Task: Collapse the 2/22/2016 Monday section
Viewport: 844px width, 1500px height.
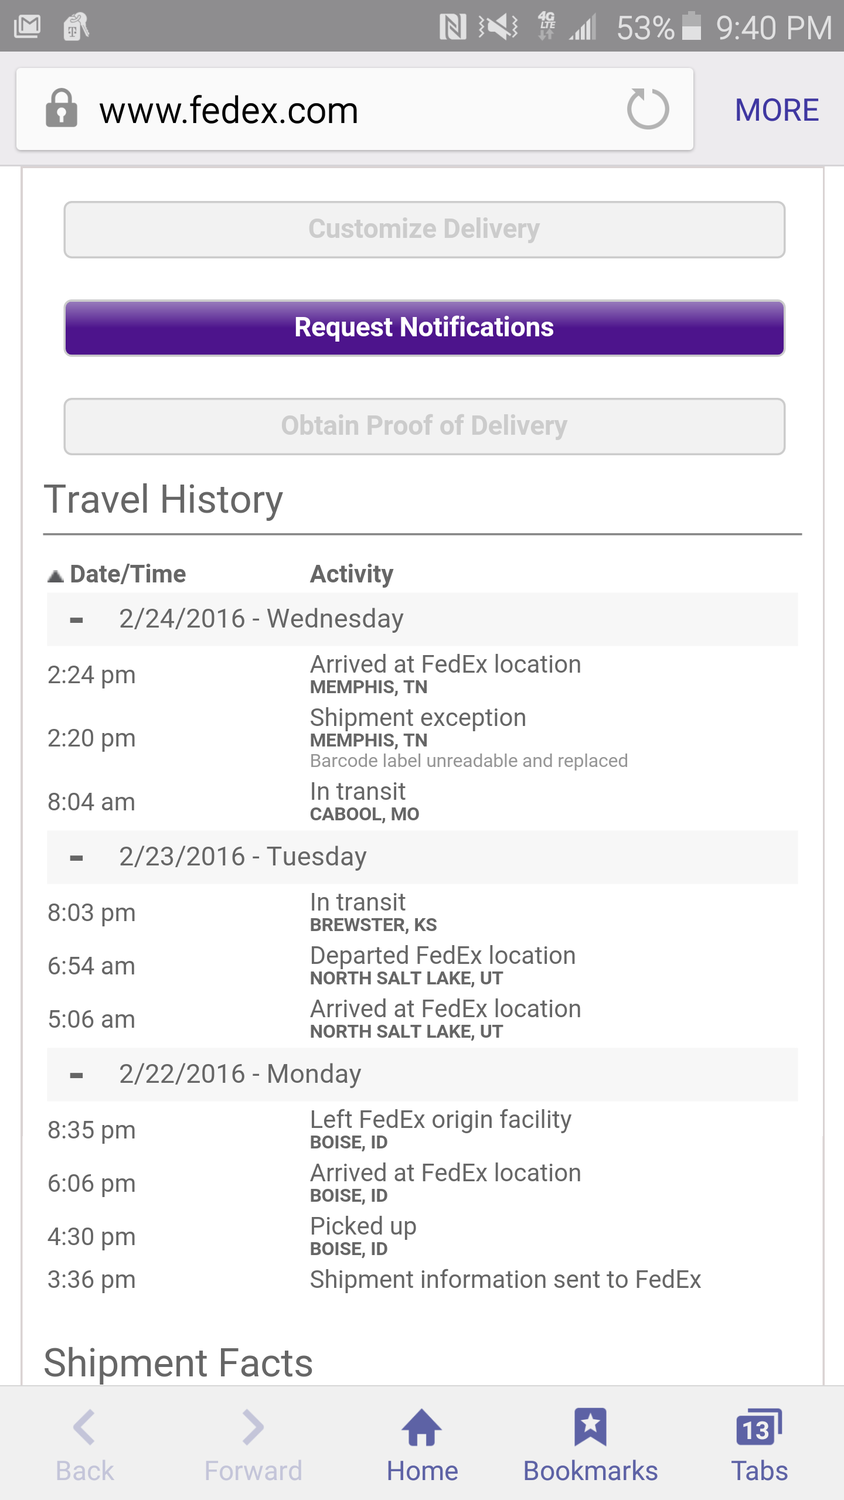Action: point(76,1075)
